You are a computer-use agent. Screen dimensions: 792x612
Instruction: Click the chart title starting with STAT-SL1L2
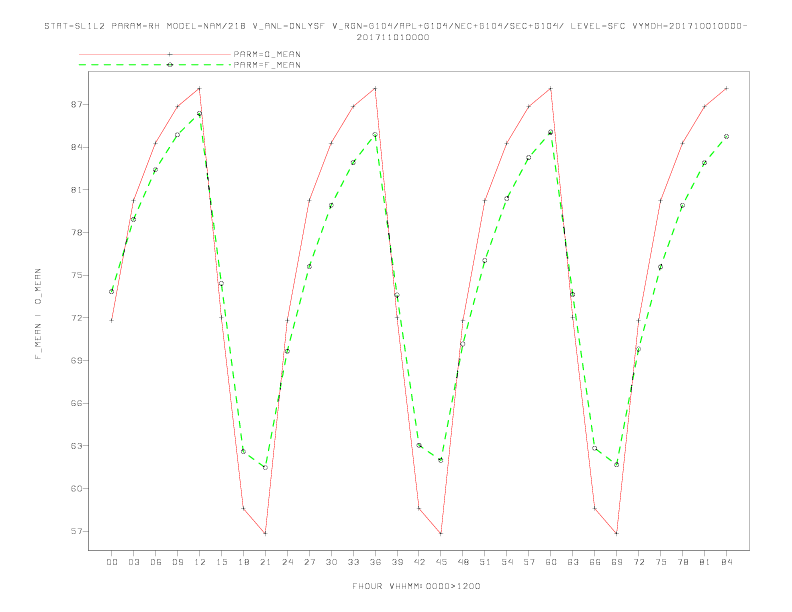point(395,26)
